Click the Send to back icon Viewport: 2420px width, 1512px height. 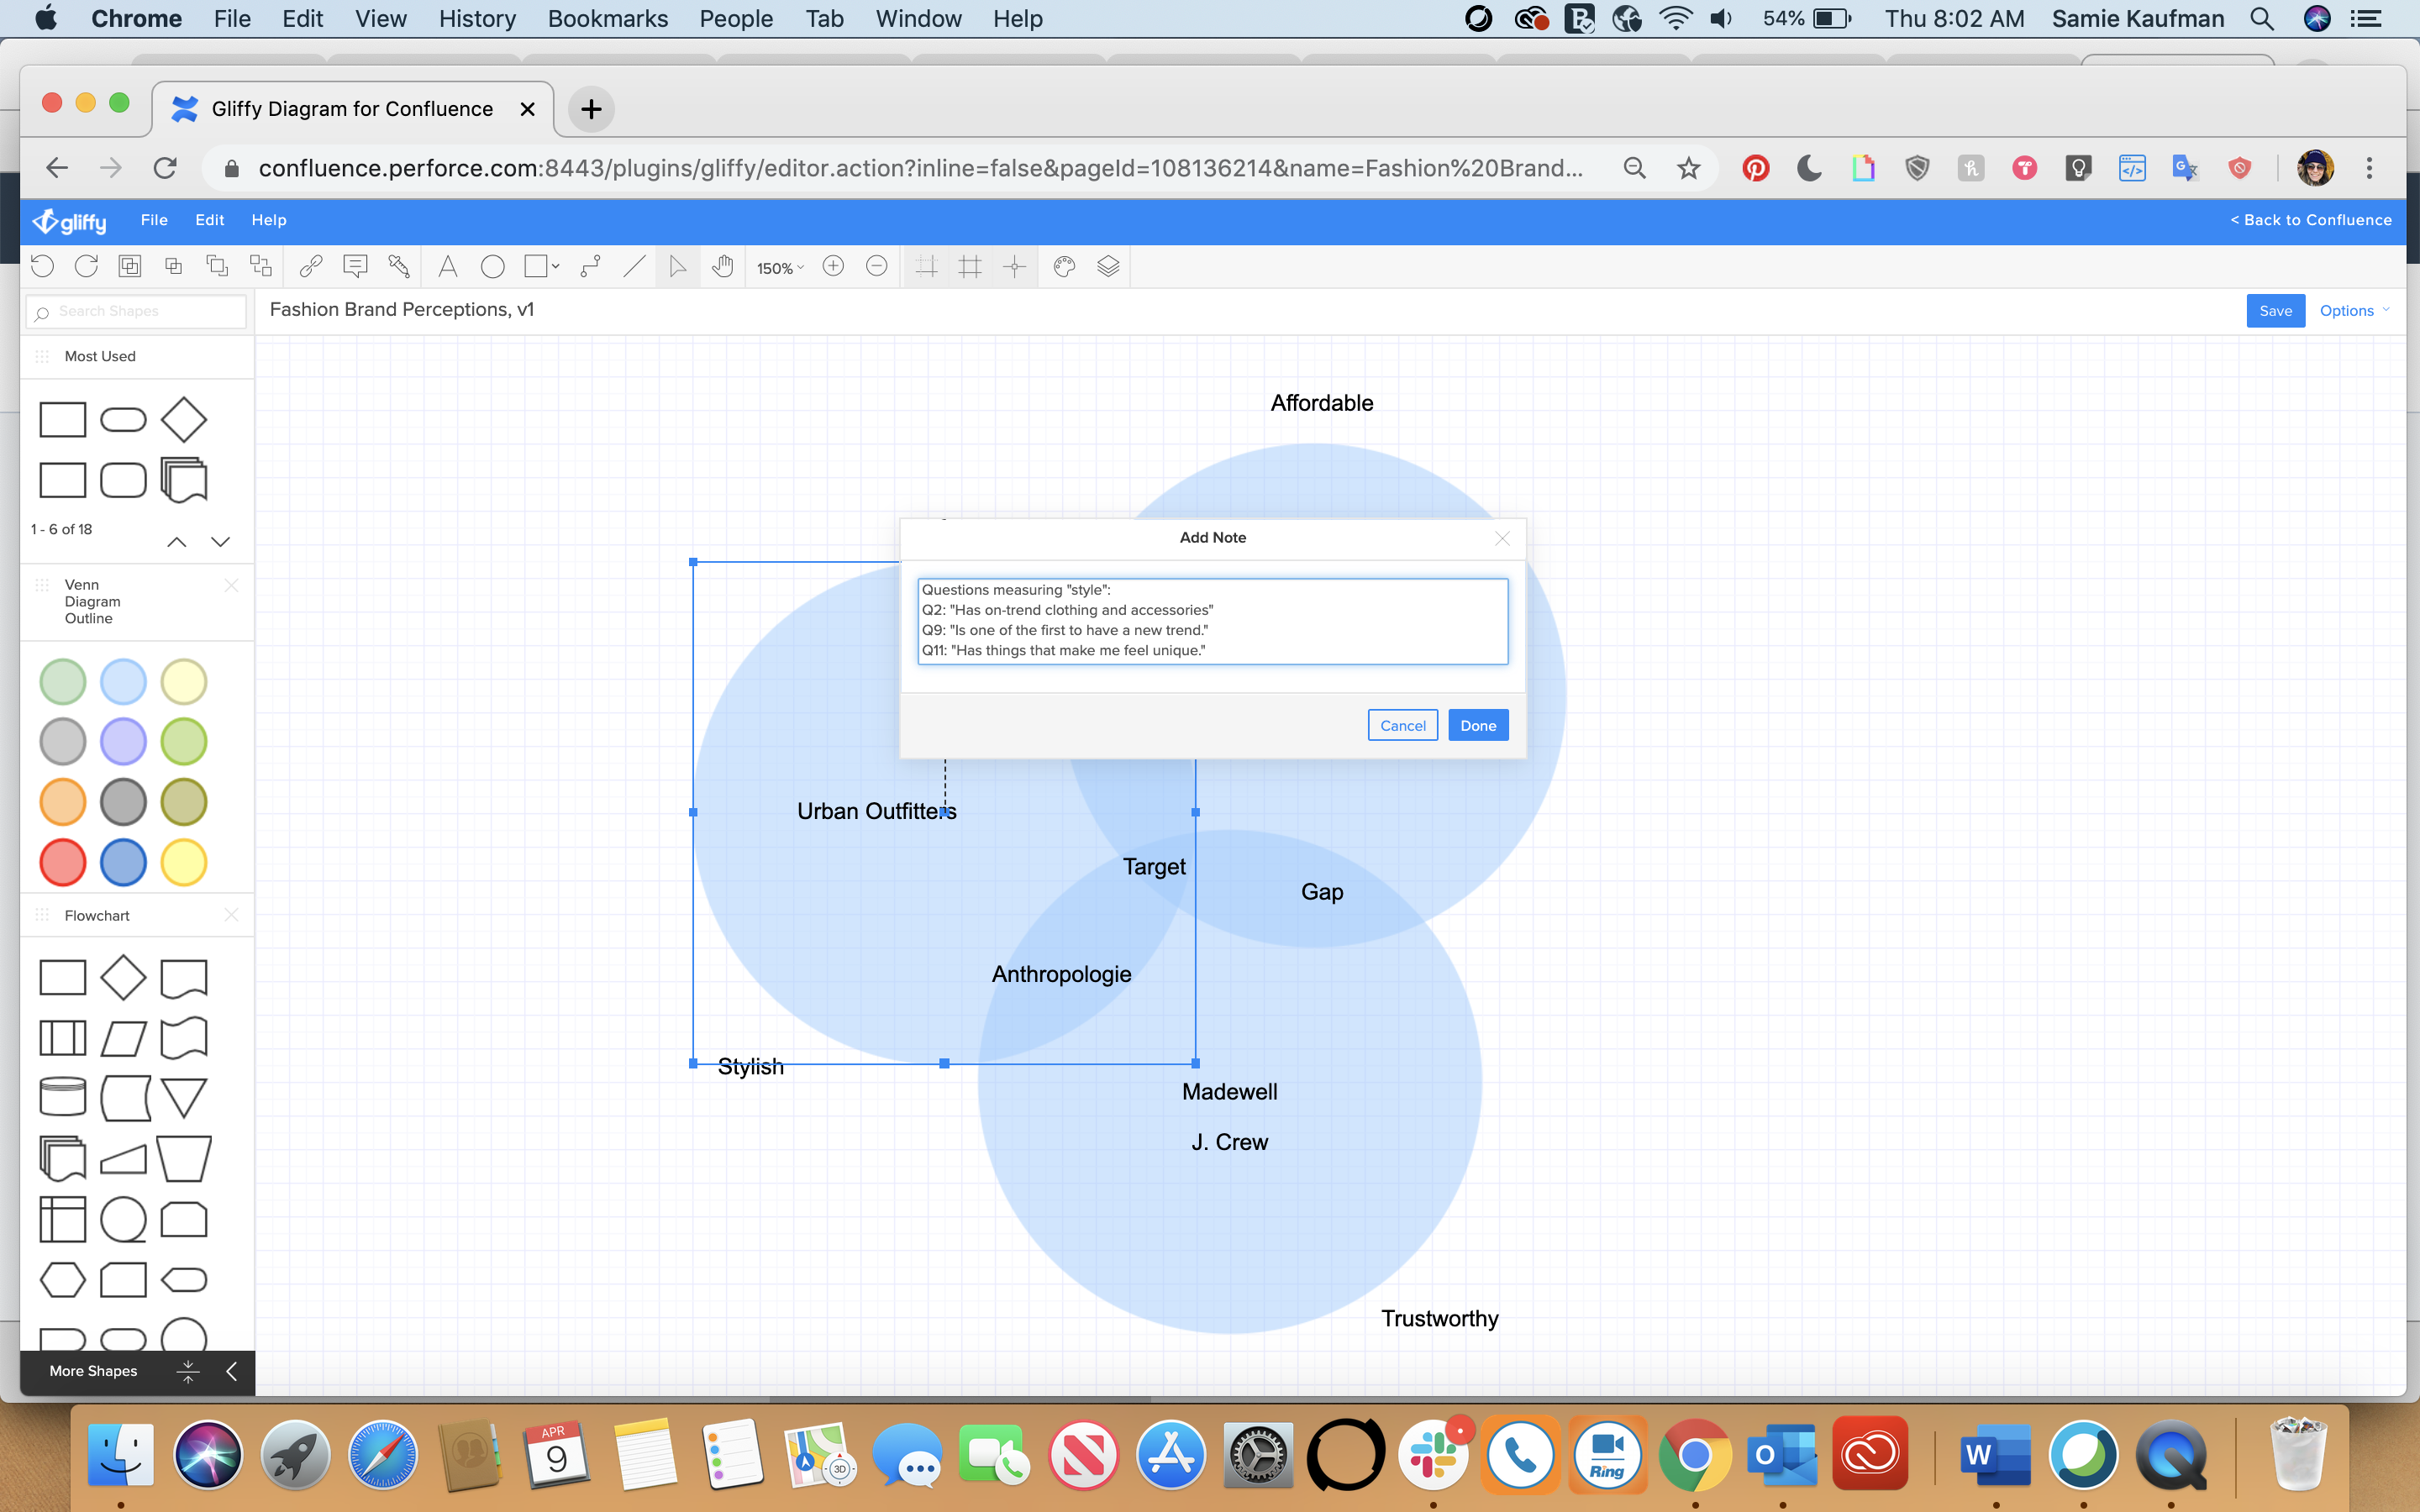click(x=261, y=266)
